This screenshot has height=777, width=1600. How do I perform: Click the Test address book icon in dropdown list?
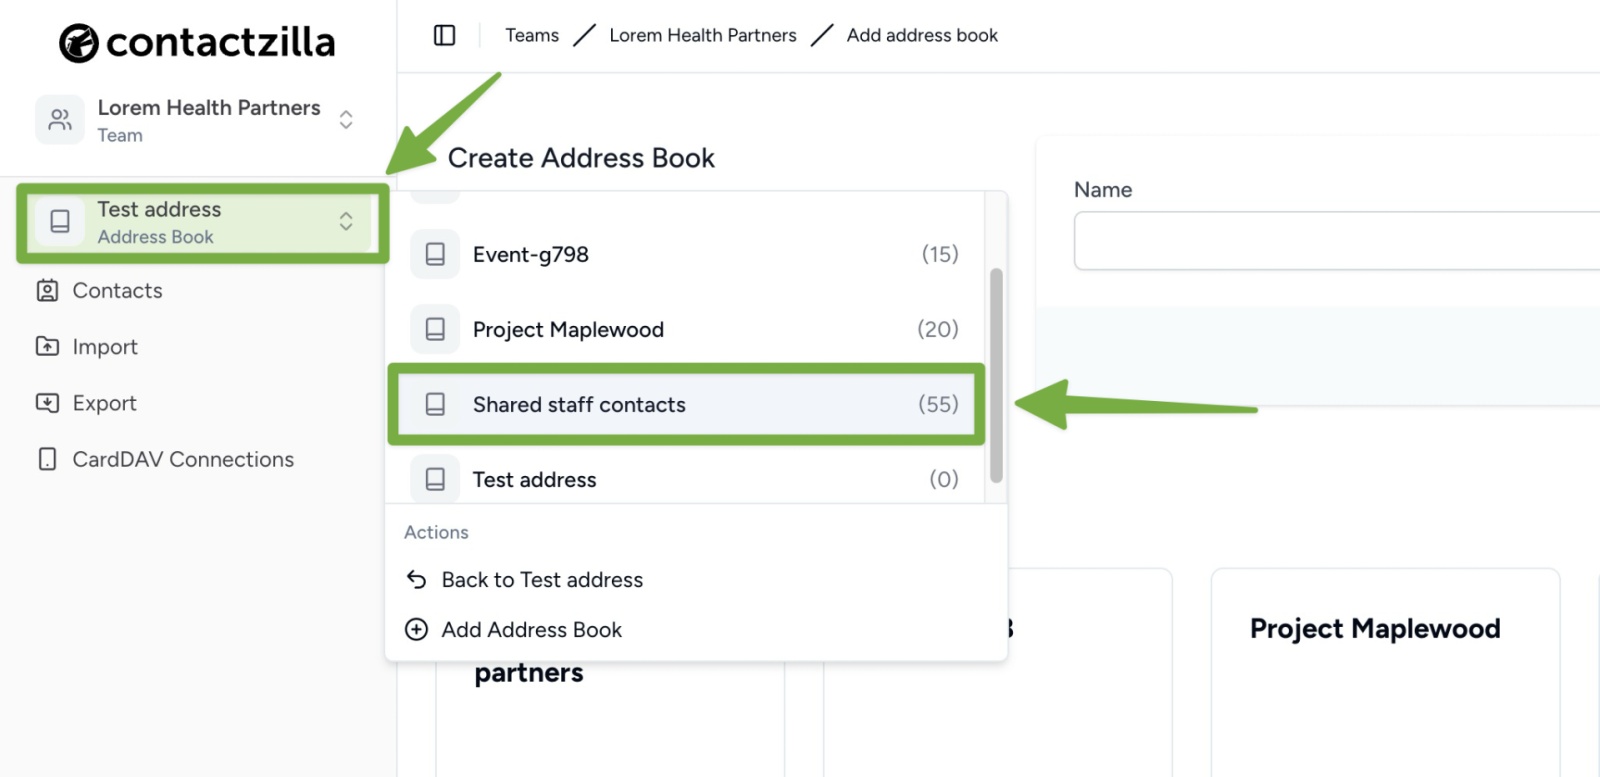coord(435,479)
